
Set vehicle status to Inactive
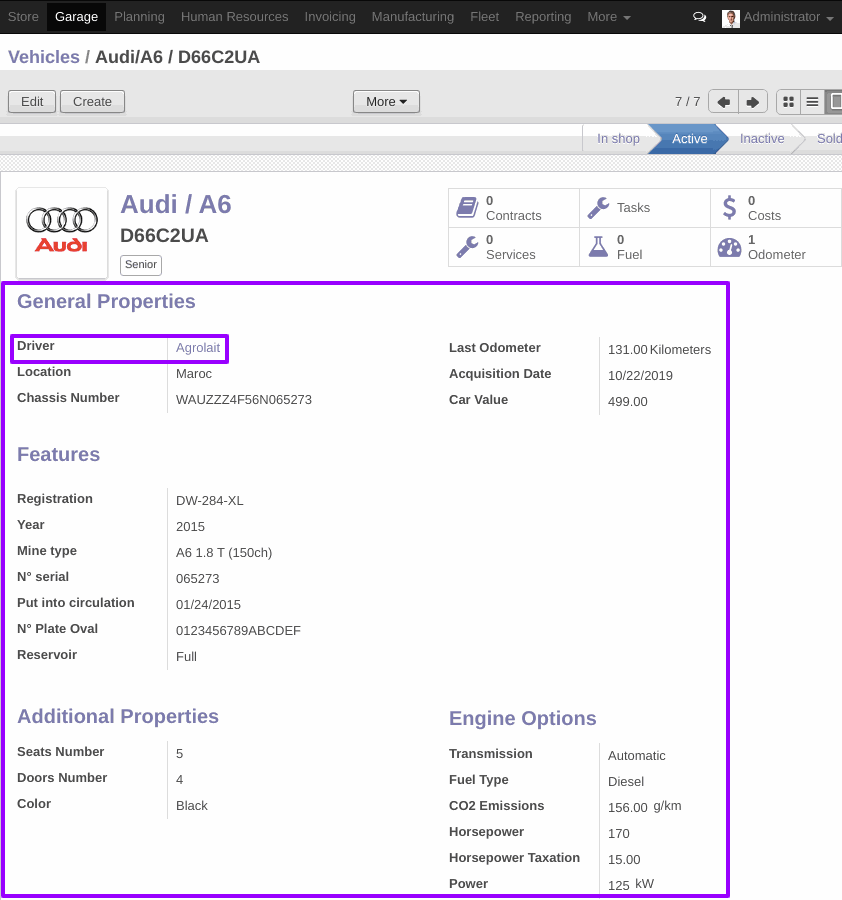click(762, 139)
